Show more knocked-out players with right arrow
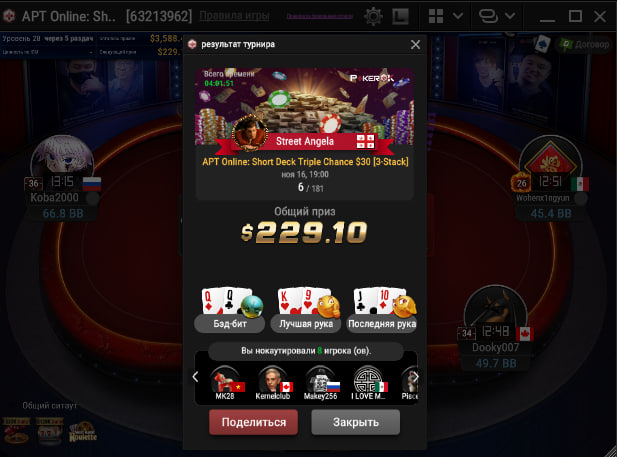The image size is (617, 457). 416,377
